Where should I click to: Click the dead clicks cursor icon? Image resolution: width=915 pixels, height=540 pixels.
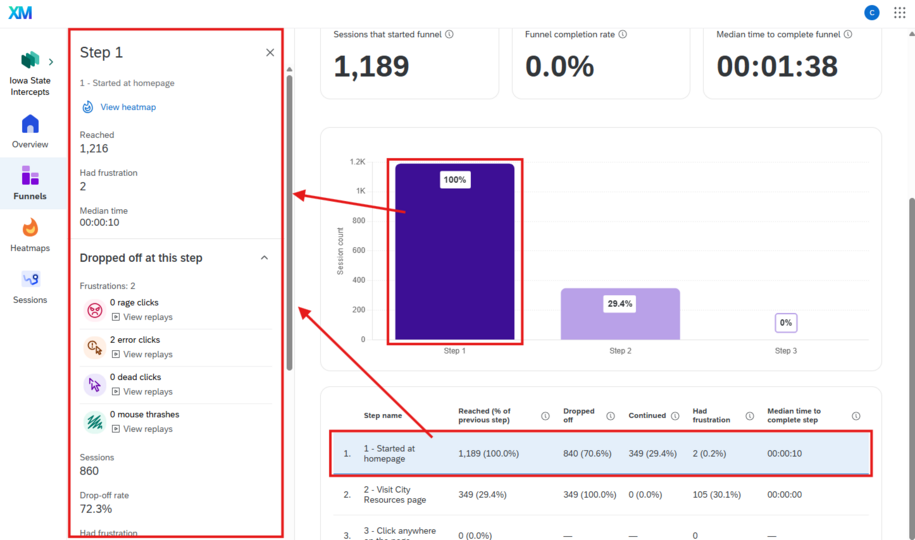point(94,385)
